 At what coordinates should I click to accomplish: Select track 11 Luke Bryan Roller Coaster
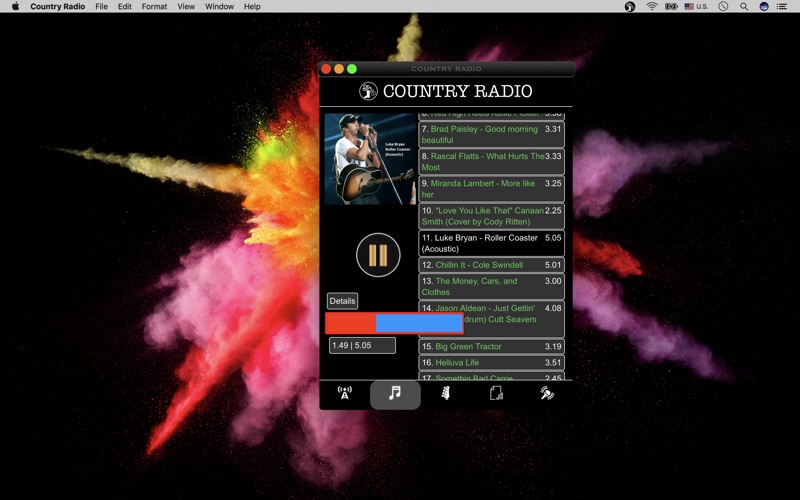(492, 243)
